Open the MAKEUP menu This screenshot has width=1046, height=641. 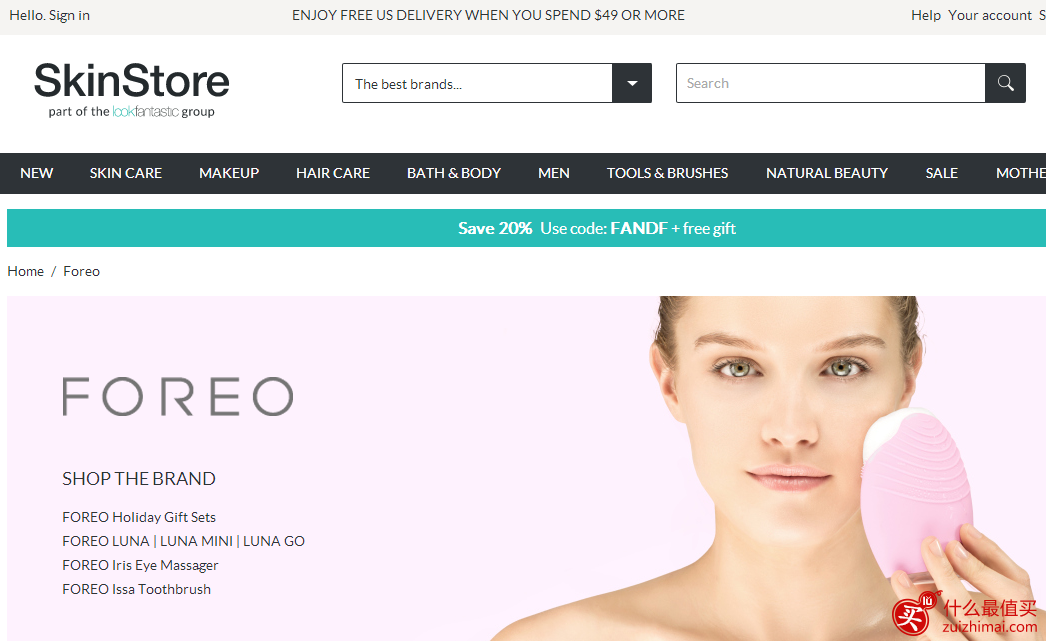click(229, 173)
